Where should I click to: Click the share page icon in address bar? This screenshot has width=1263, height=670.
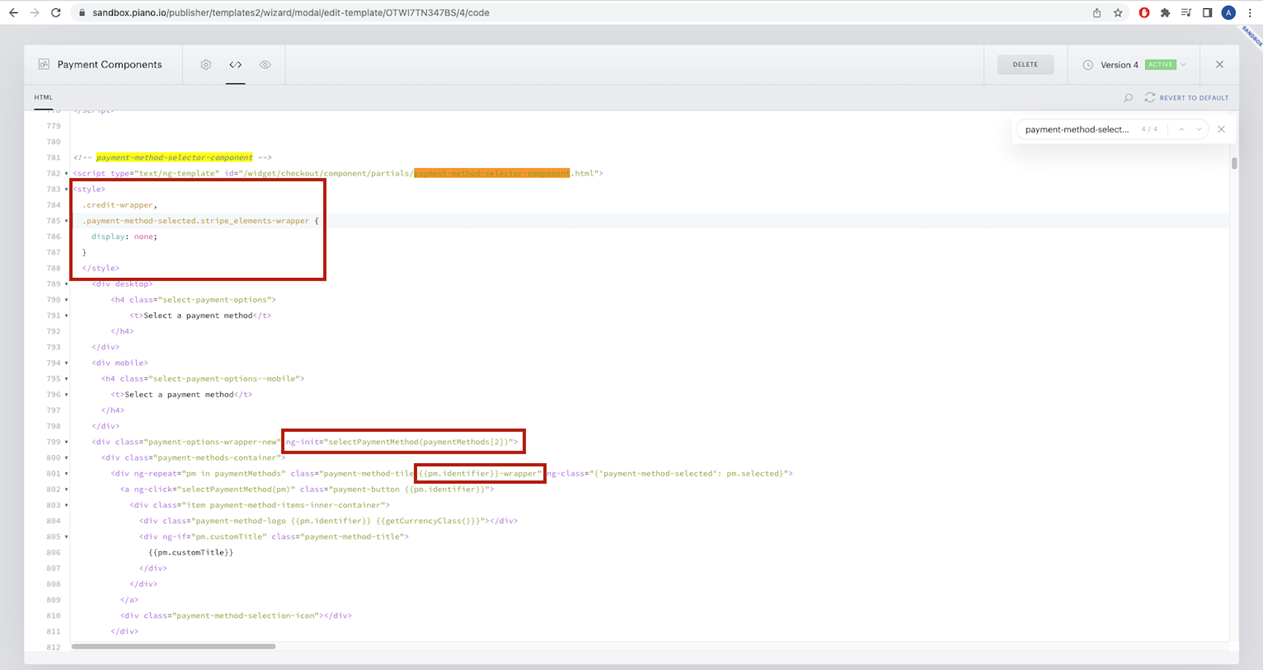click(x=1097, y=13)
